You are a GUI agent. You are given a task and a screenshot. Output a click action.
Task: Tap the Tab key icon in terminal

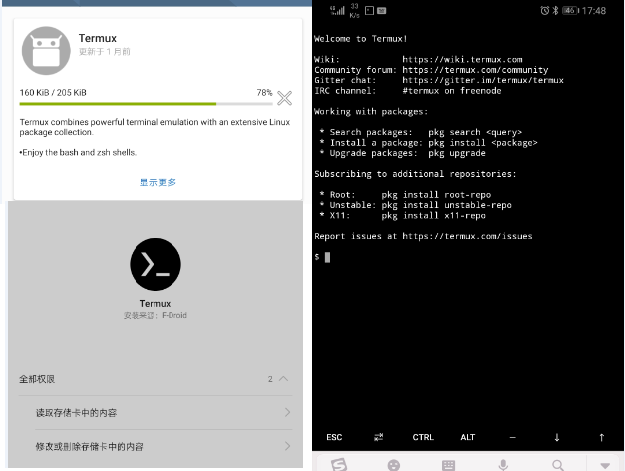(x=379, y=437)
